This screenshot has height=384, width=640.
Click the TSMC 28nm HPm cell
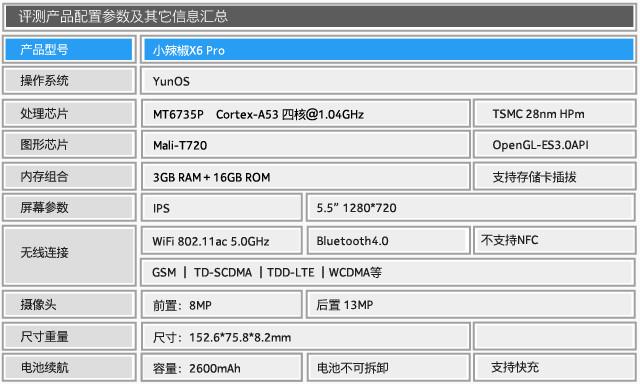pyautogui.click(x=555, y=113)
